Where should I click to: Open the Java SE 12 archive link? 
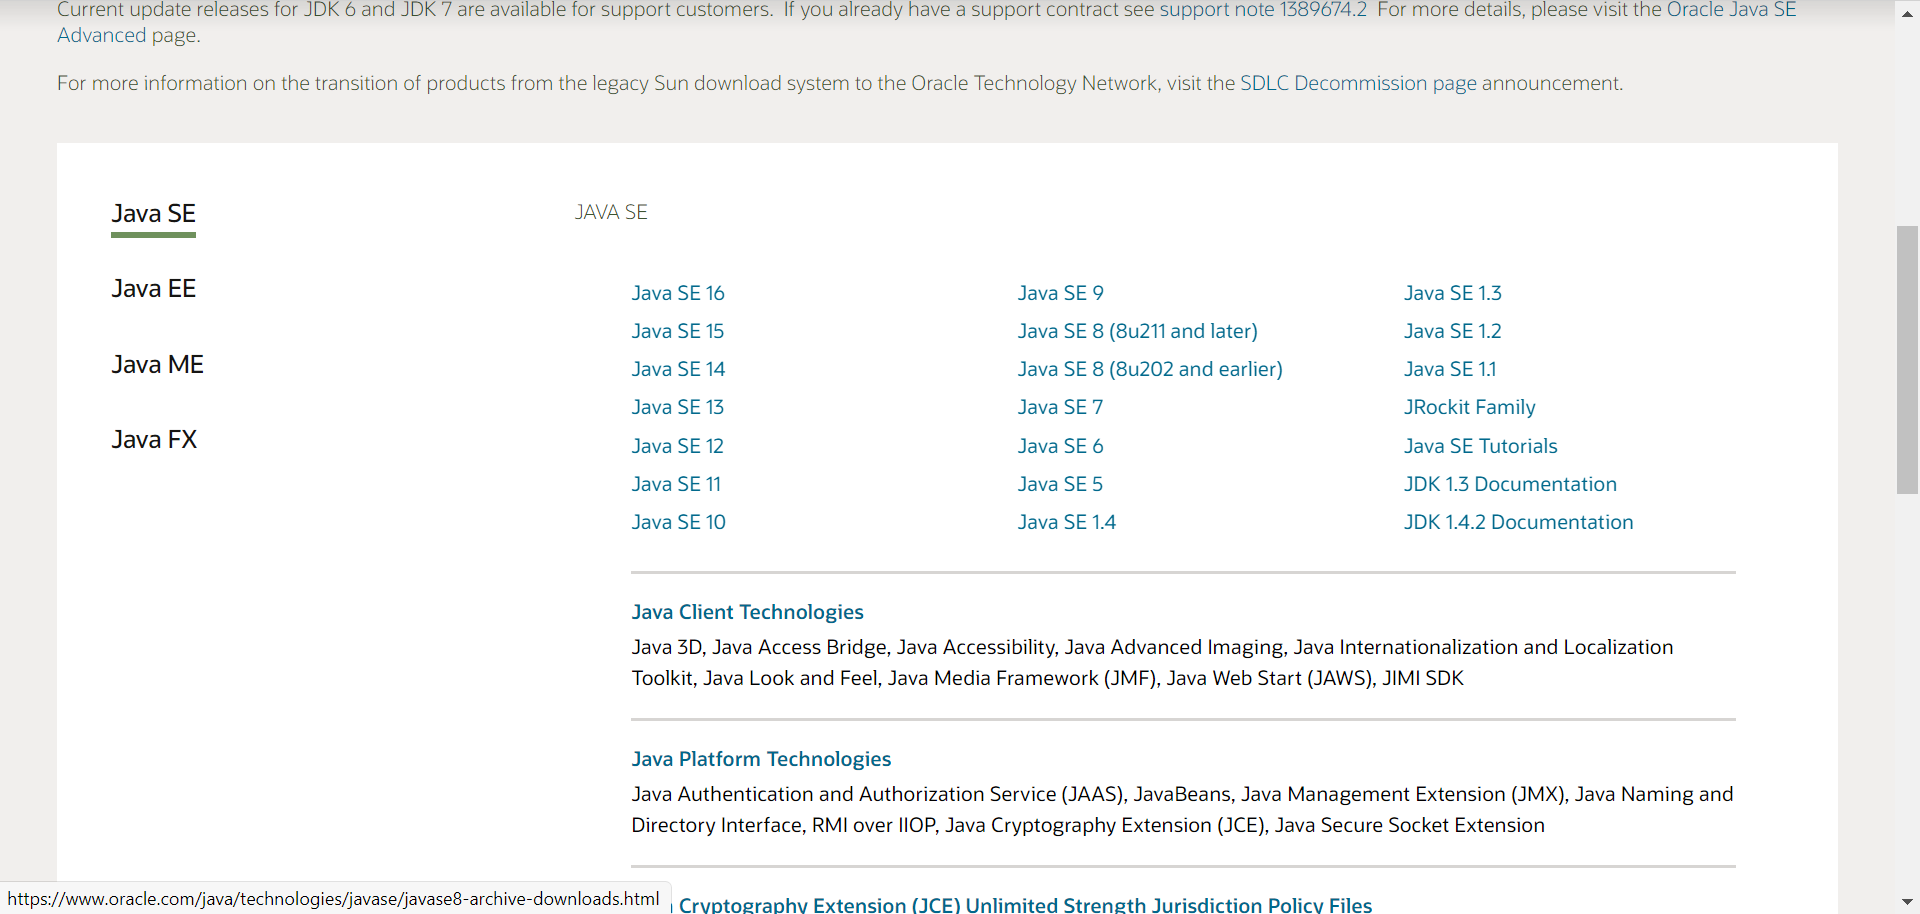tap(678, 446)
